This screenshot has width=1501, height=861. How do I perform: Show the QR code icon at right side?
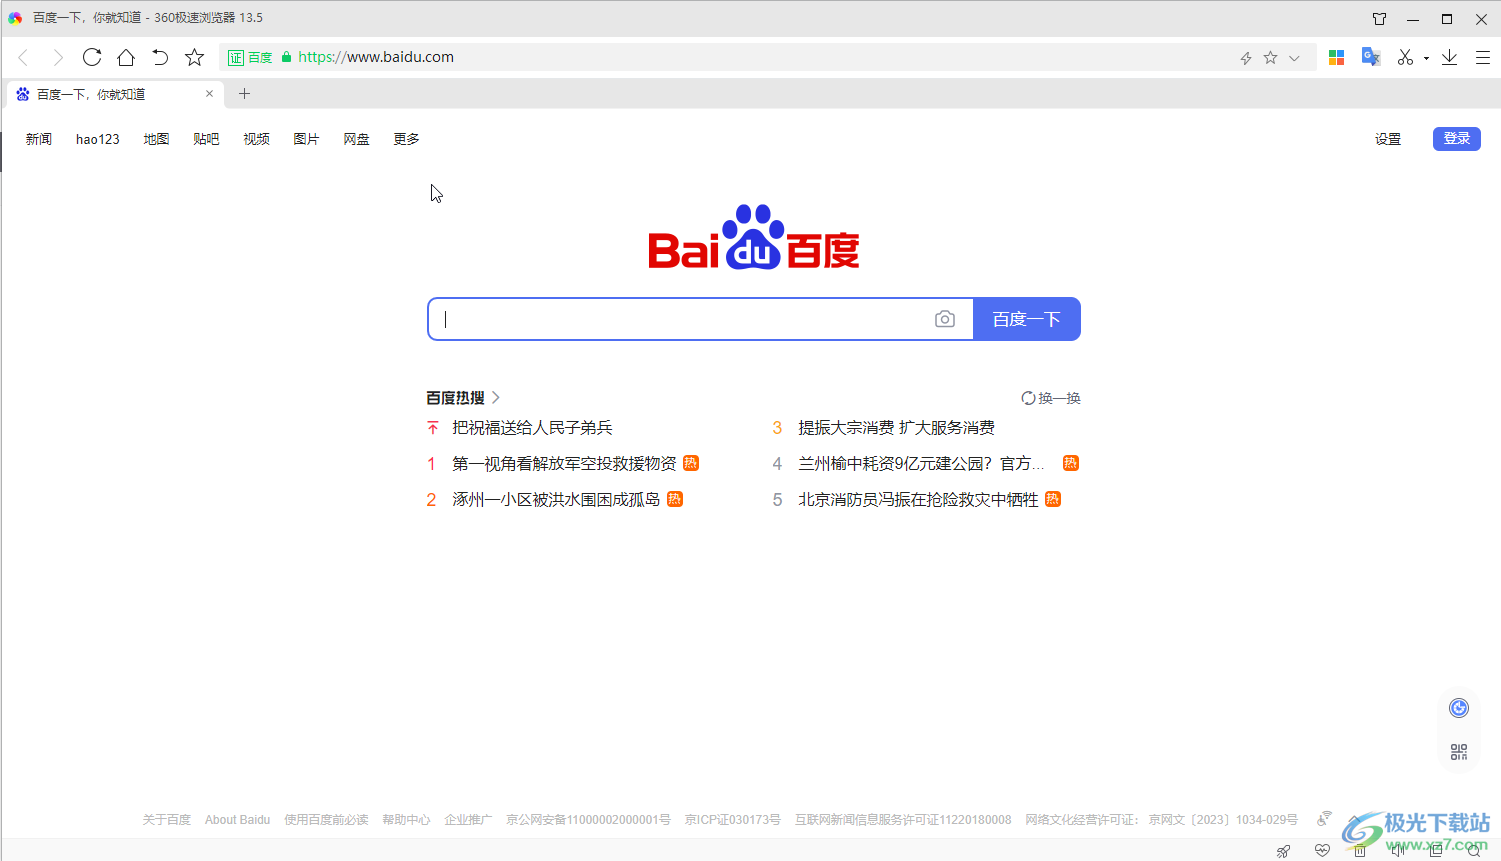[x=1459, y=752]
